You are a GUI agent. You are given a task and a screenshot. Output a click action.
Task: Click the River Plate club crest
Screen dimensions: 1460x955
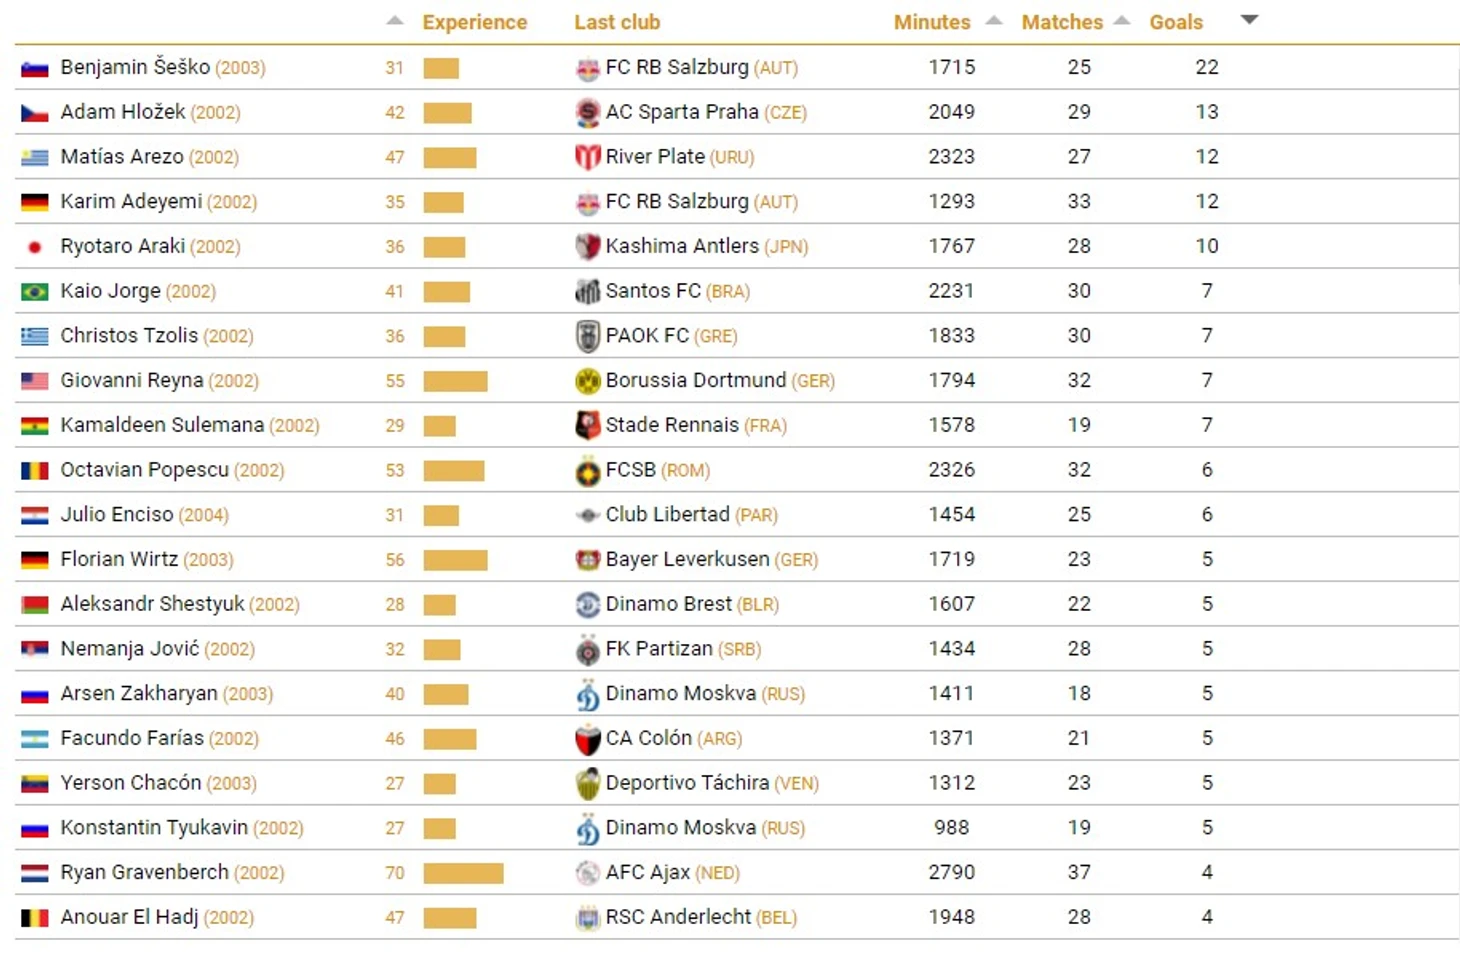pos(587,157)
